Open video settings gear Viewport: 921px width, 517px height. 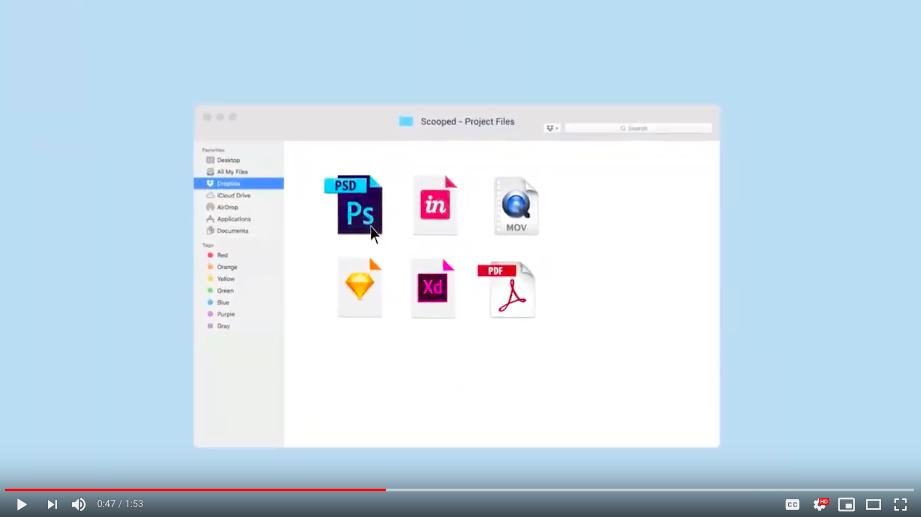click(820, 504)
